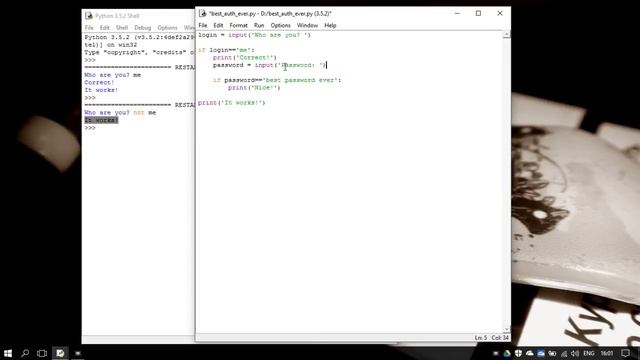Screen dimensions: 640x360
Task: Open the File menu in editor window
Action: tap(203, 25)
